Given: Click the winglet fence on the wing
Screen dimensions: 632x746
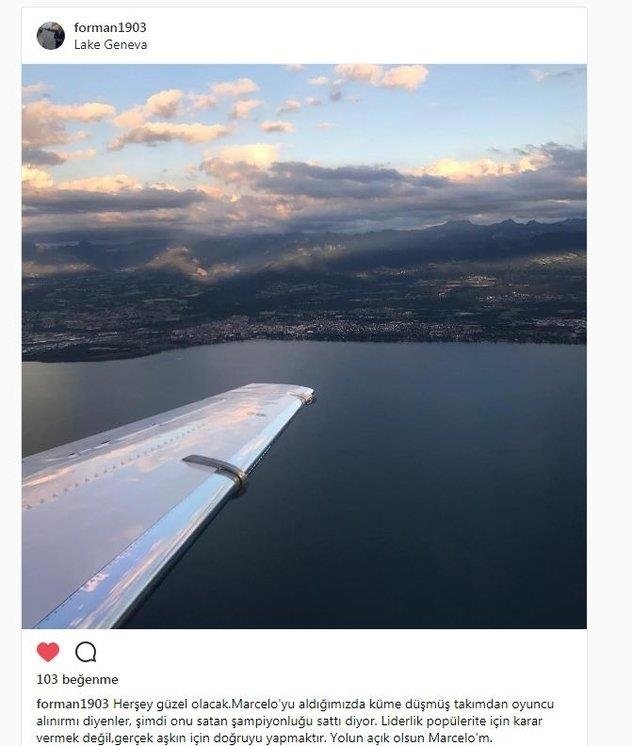Looking at the screenshot, I should (x=217, y=469).
